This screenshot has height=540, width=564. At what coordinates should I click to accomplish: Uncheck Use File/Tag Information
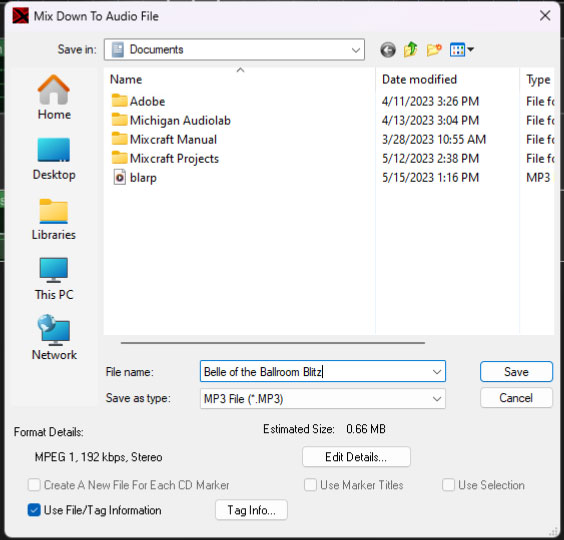34,510
